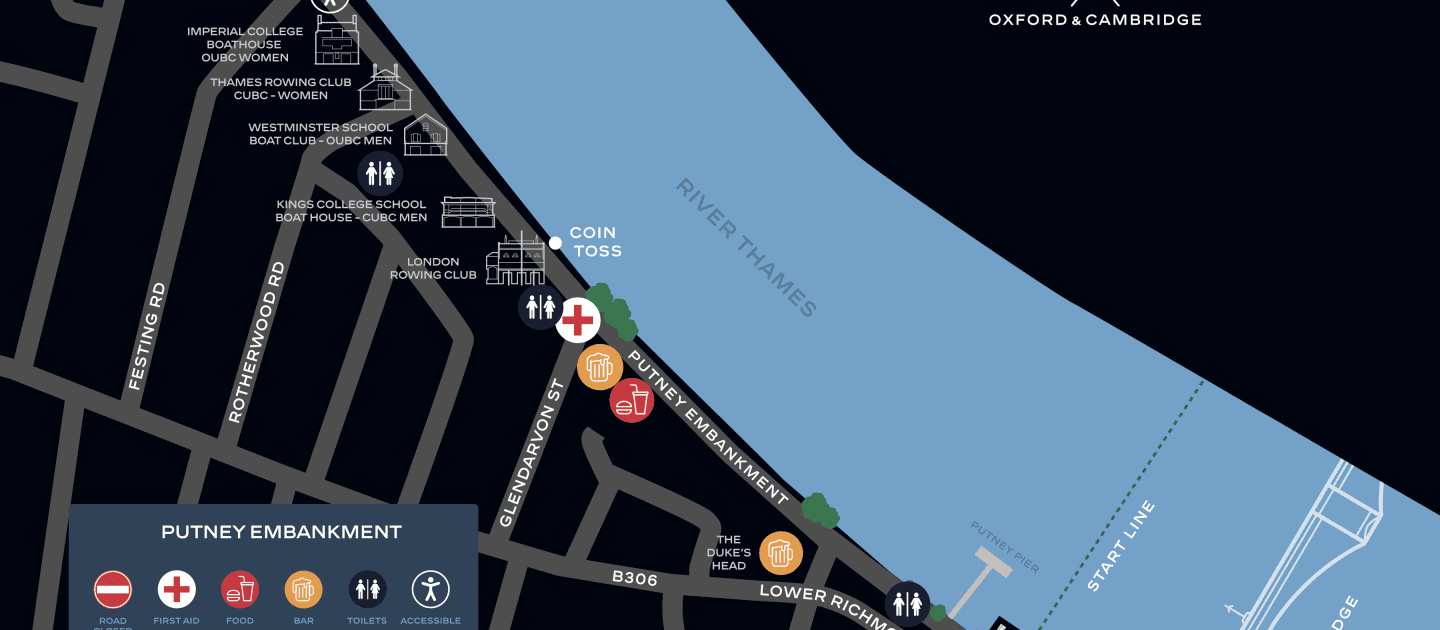Click the Toilets legend icon

tap(368, 590)
